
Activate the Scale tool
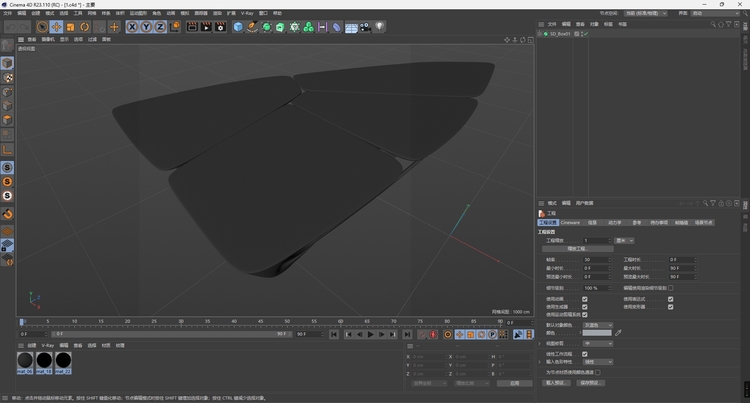tap(71, 27)
